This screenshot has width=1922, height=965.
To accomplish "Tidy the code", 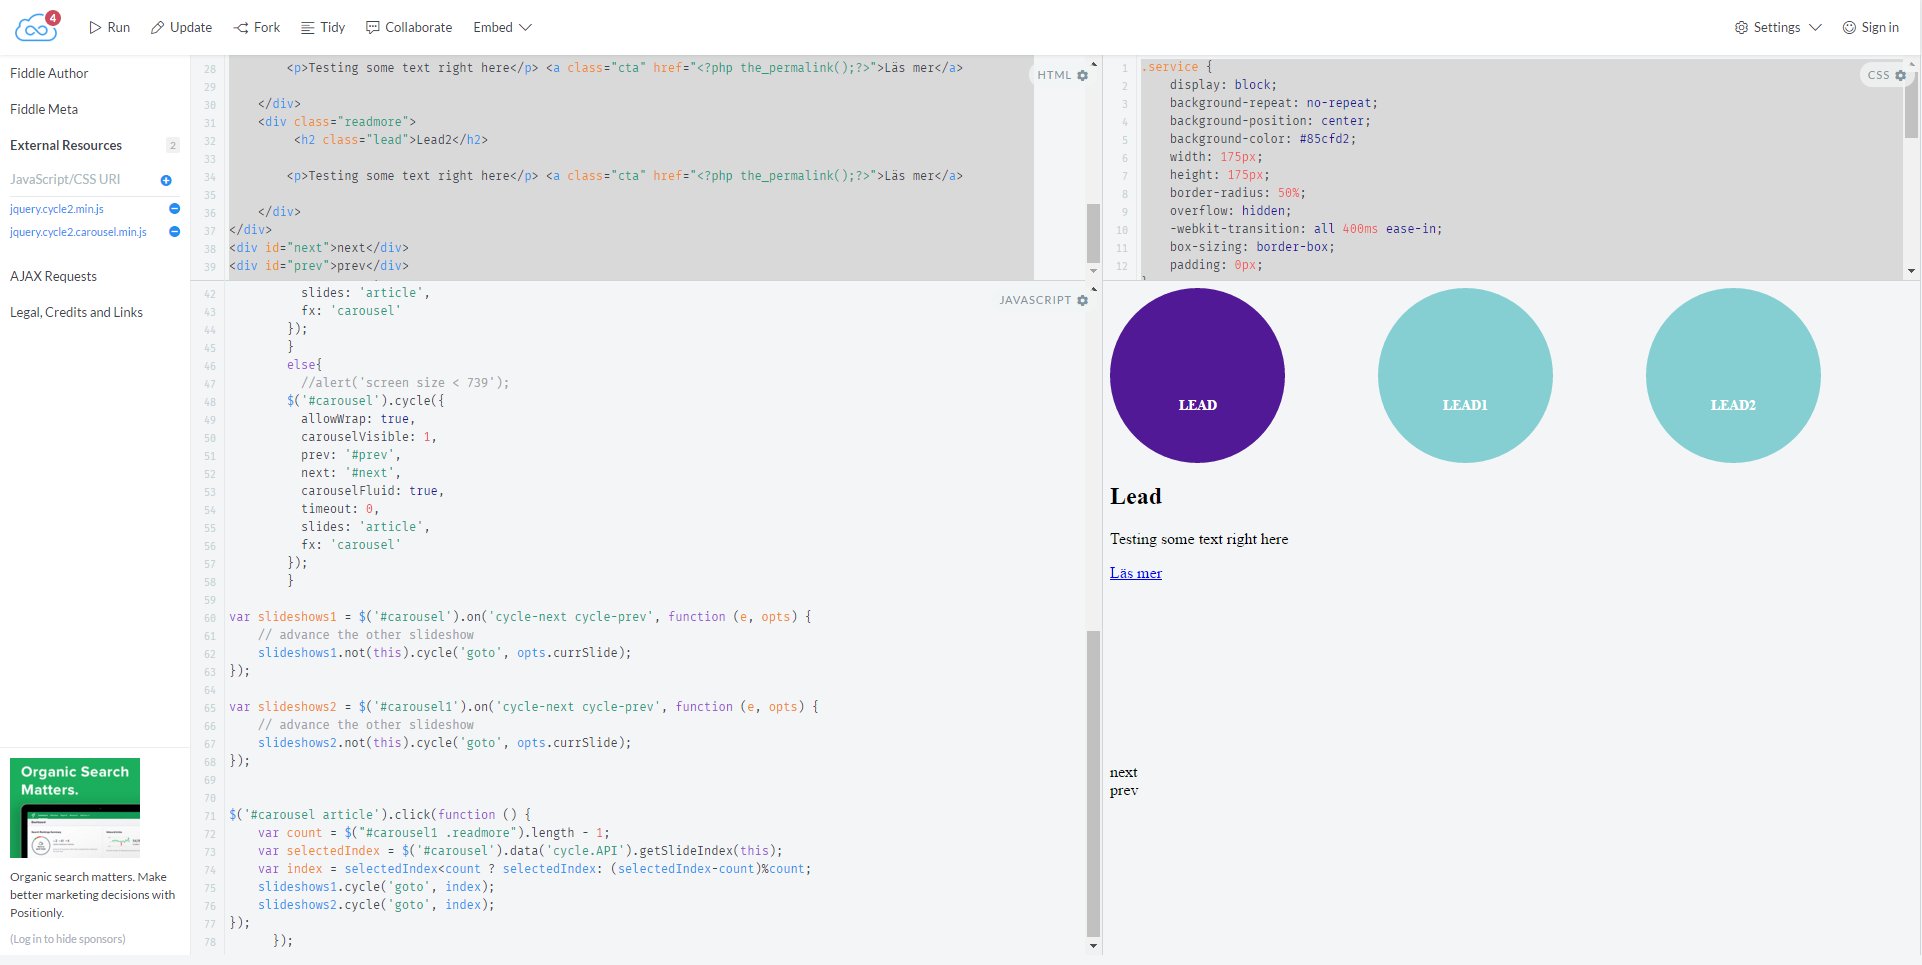I will pyautogui.click(x=323, y=28).
